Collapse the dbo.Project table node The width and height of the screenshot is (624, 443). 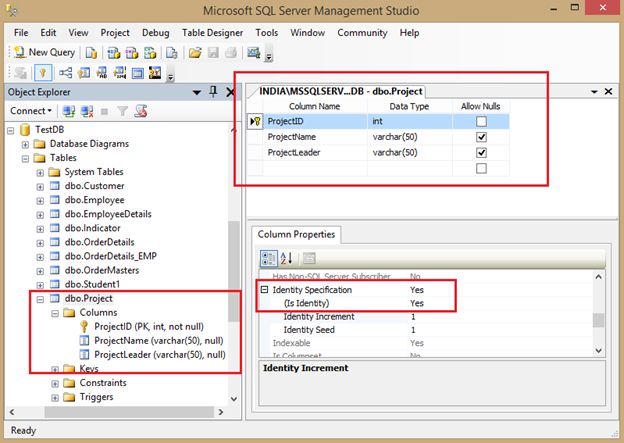(x=40, y=299)
